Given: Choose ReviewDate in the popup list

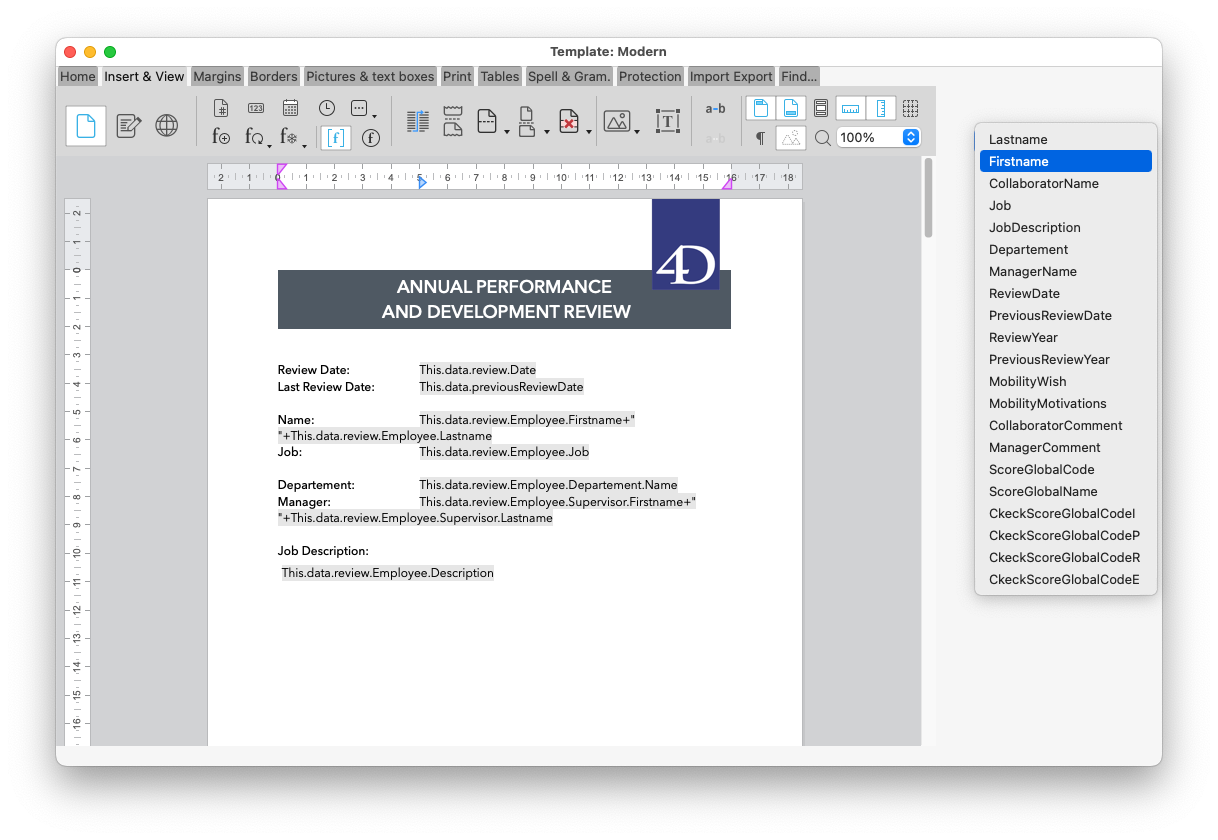Looking at the screenshot, I should click(x=1024, y=293).
